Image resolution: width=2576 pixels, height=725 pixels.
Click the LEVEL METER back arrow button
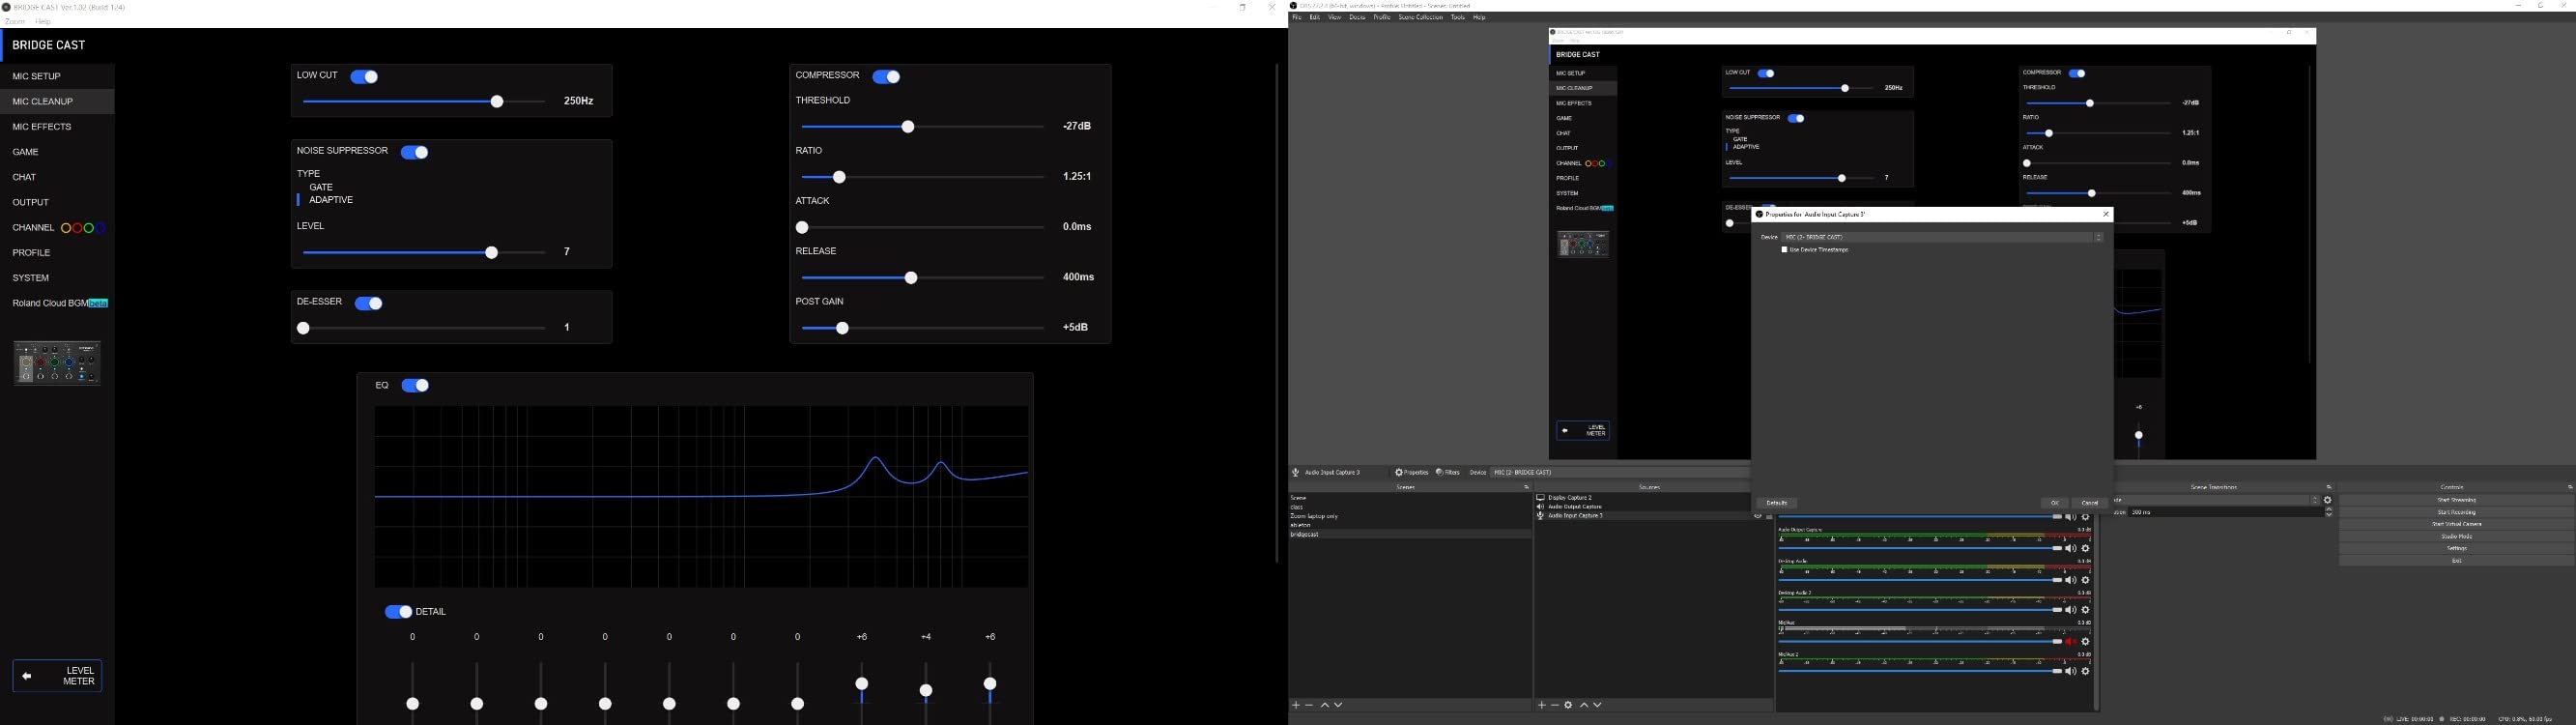(57, 676)
